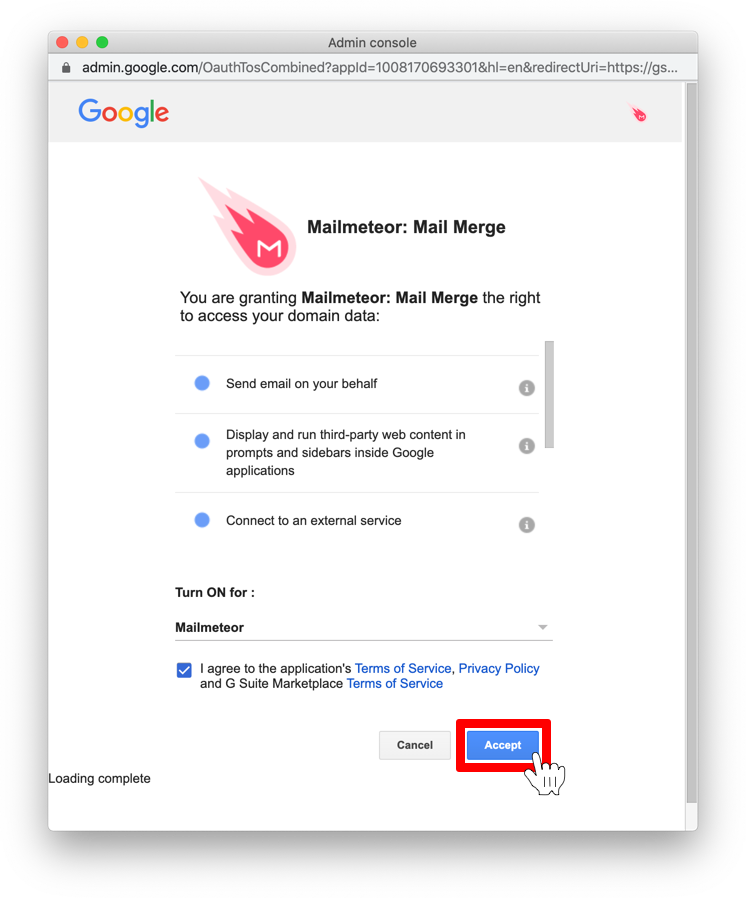This screenshot has height=898, width=746.
Task: Open info for Send email on your behalf
Action: point(526,388)
